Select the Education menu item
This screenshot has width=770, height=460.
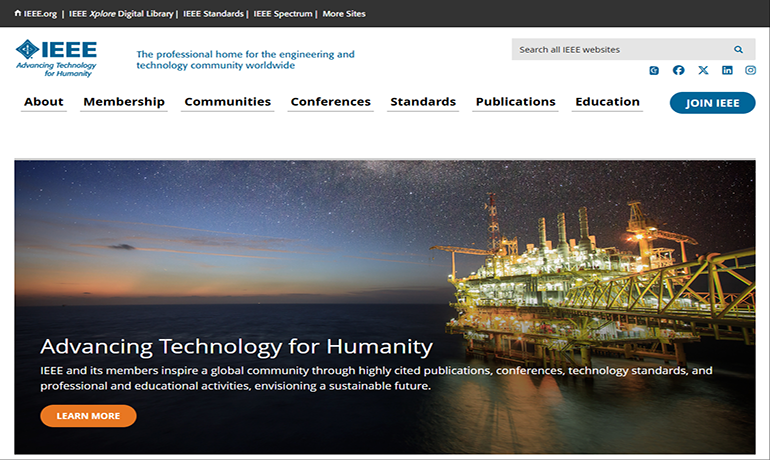click(607, 102)
